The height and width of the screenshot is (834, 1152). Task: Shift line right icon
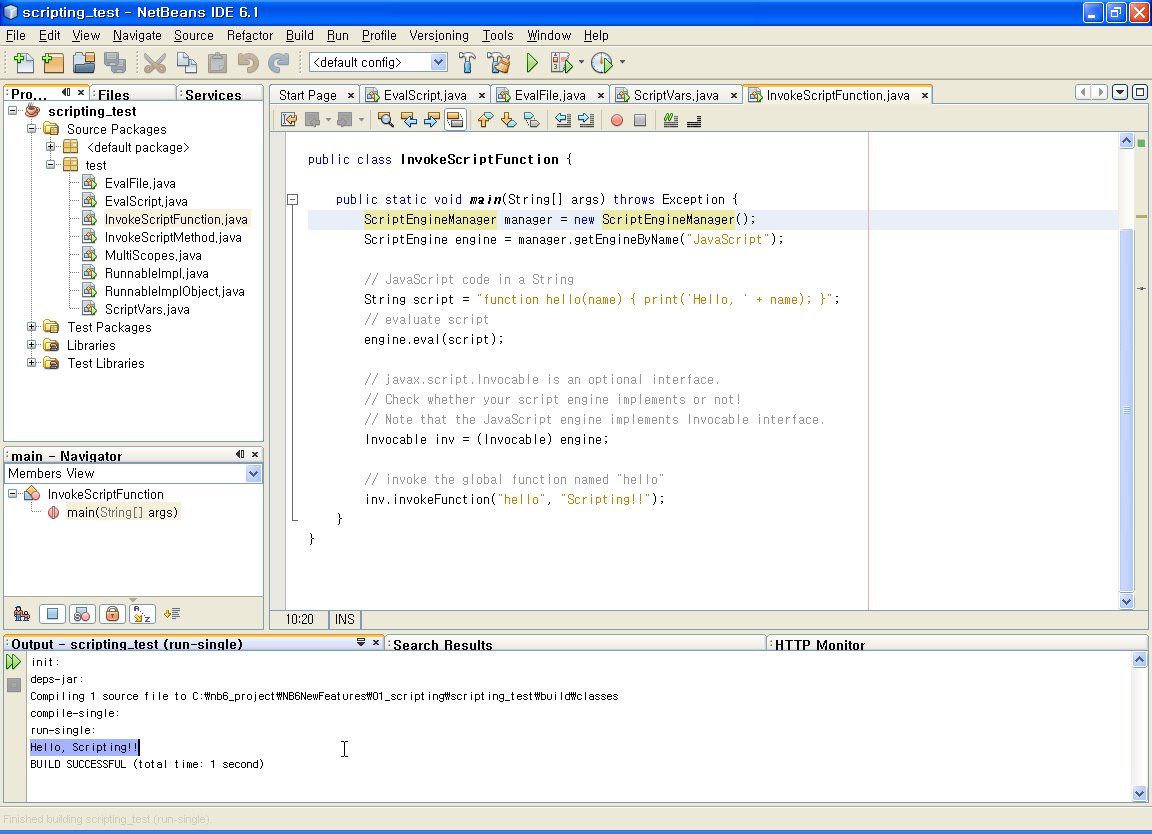[x=586, y=120]
